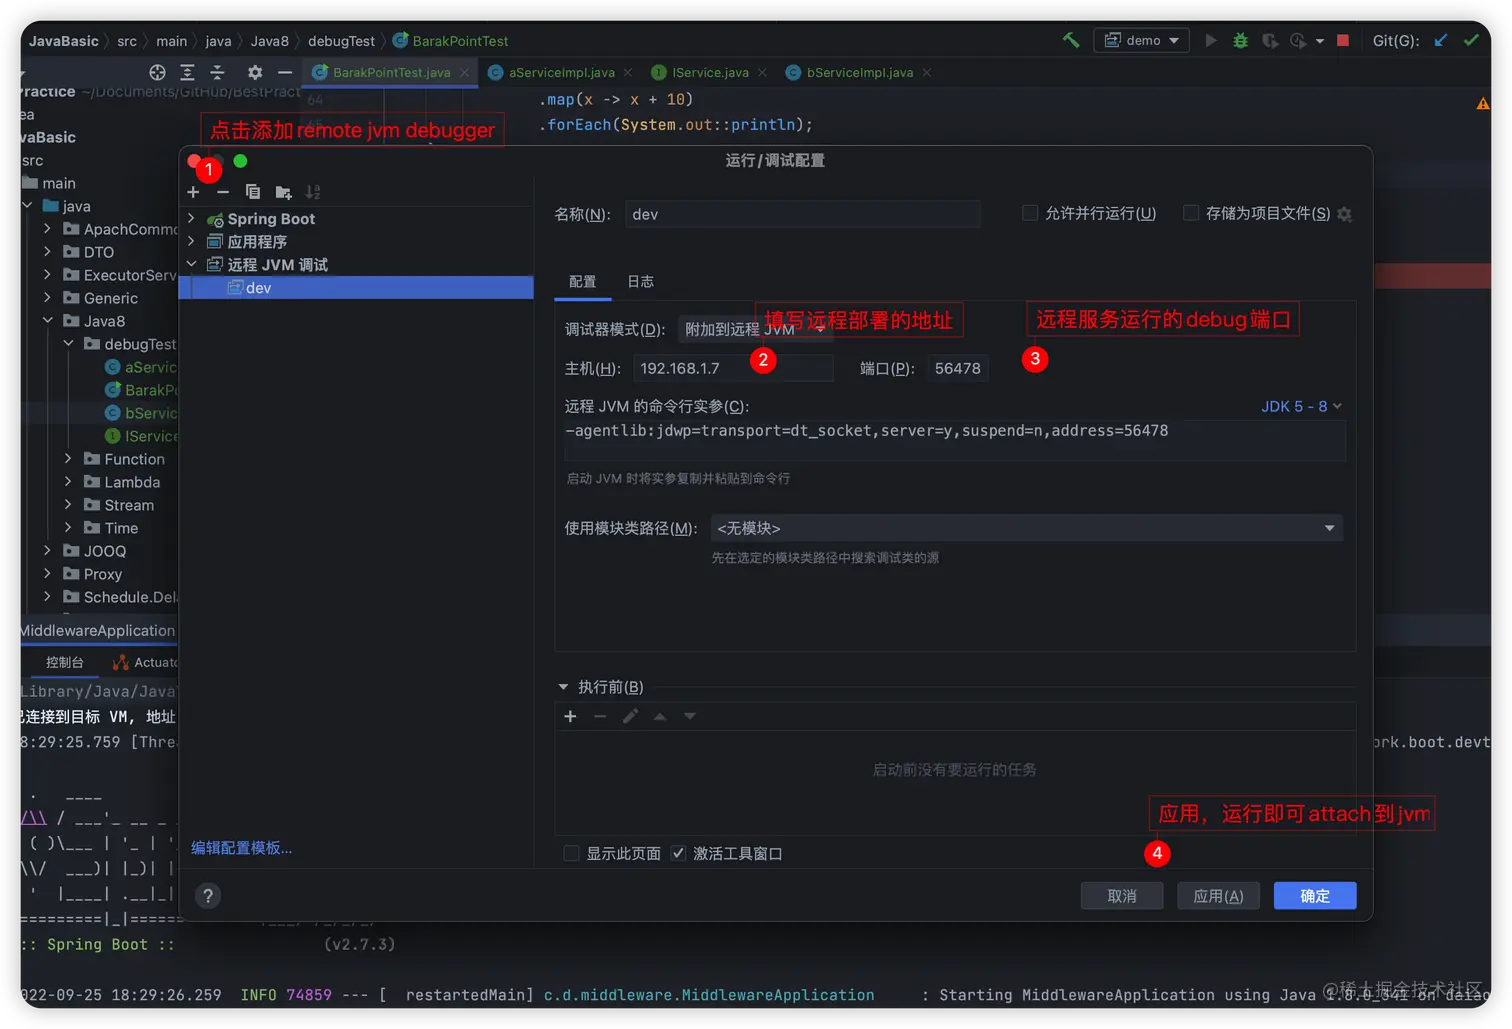
Task: Click the JVM command line arguments text
Action: [866, 431]
